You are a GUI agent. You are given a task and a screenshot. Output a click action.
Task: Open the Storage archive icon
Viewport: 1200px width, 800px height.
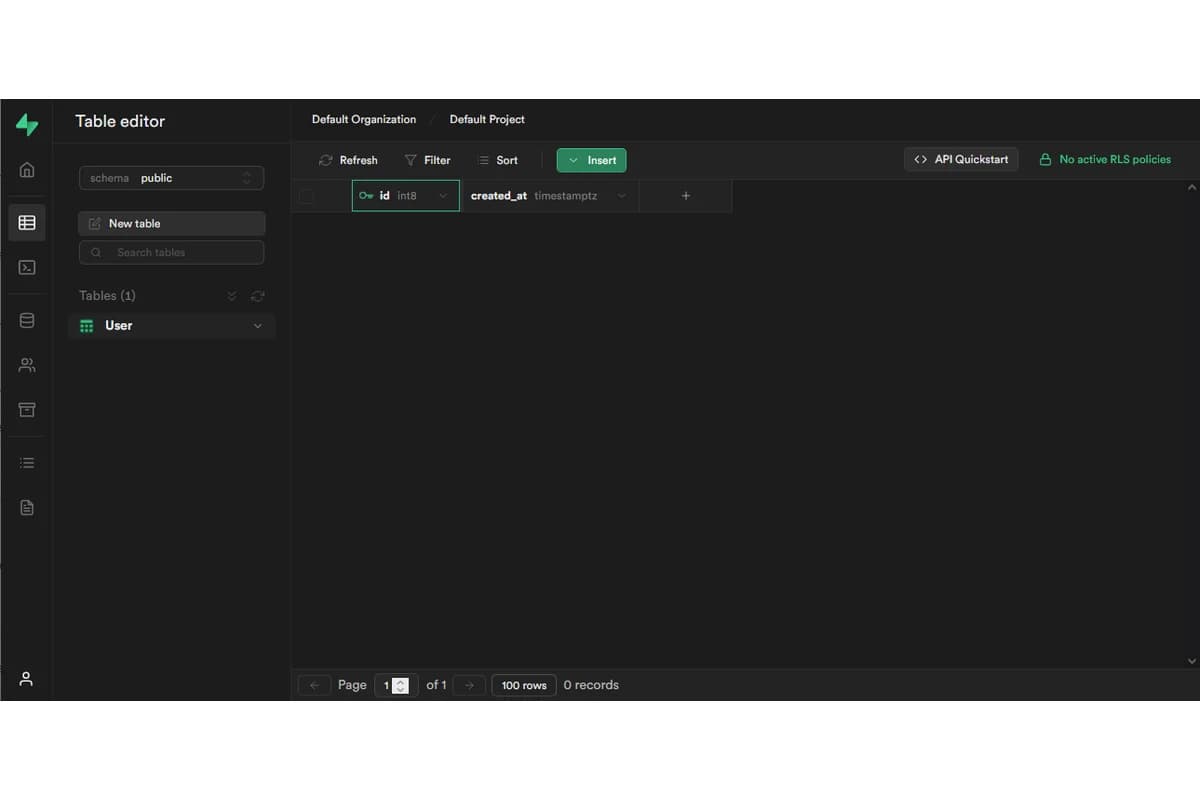(x=27, y=410)
